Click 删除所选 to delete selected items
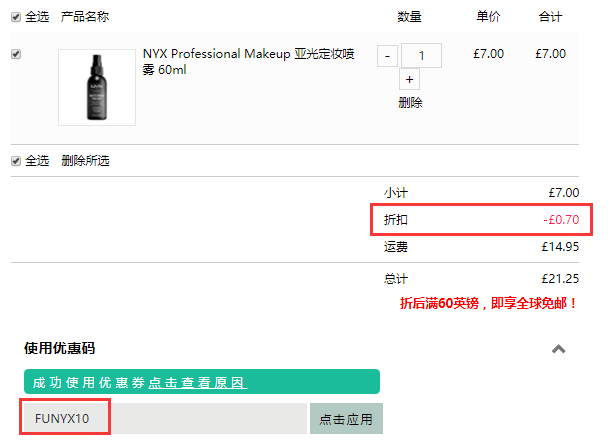 85,161
